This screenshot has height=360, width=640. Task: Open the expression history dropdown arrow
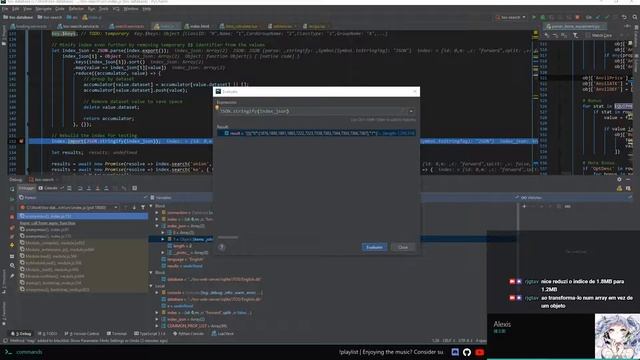(x=411, y=111)
